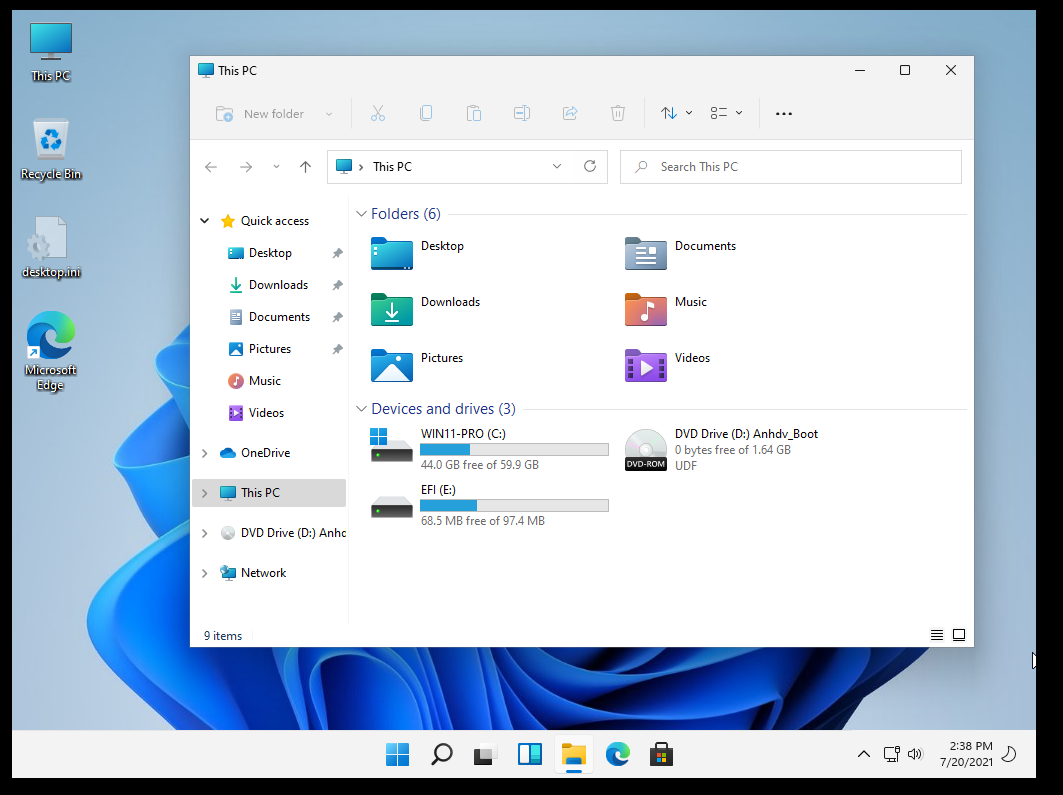The height and width of the screenshot is (795, 1063).
Task: Expand the Network tree node
Action: (205, 573)
